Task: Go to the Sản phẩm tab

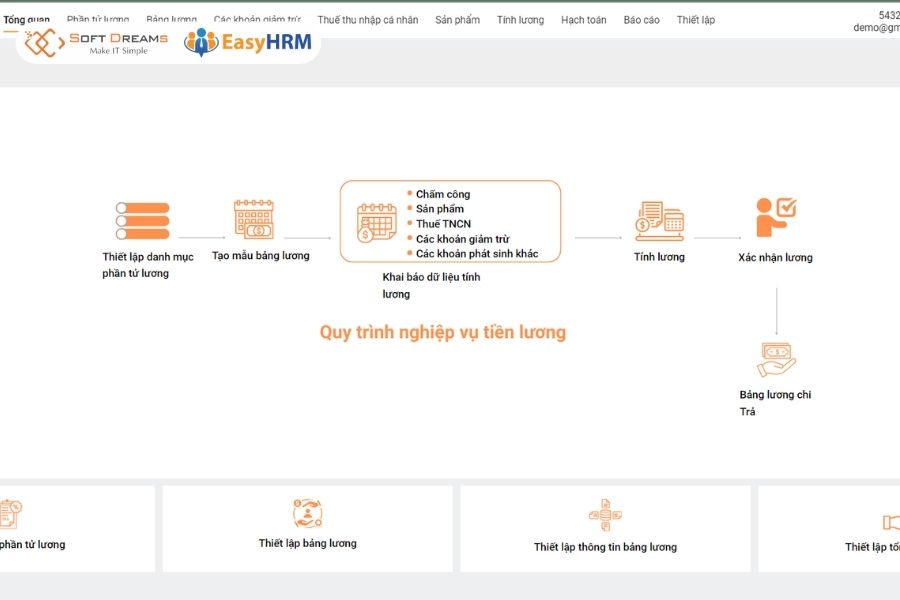Action: point(457,20)
